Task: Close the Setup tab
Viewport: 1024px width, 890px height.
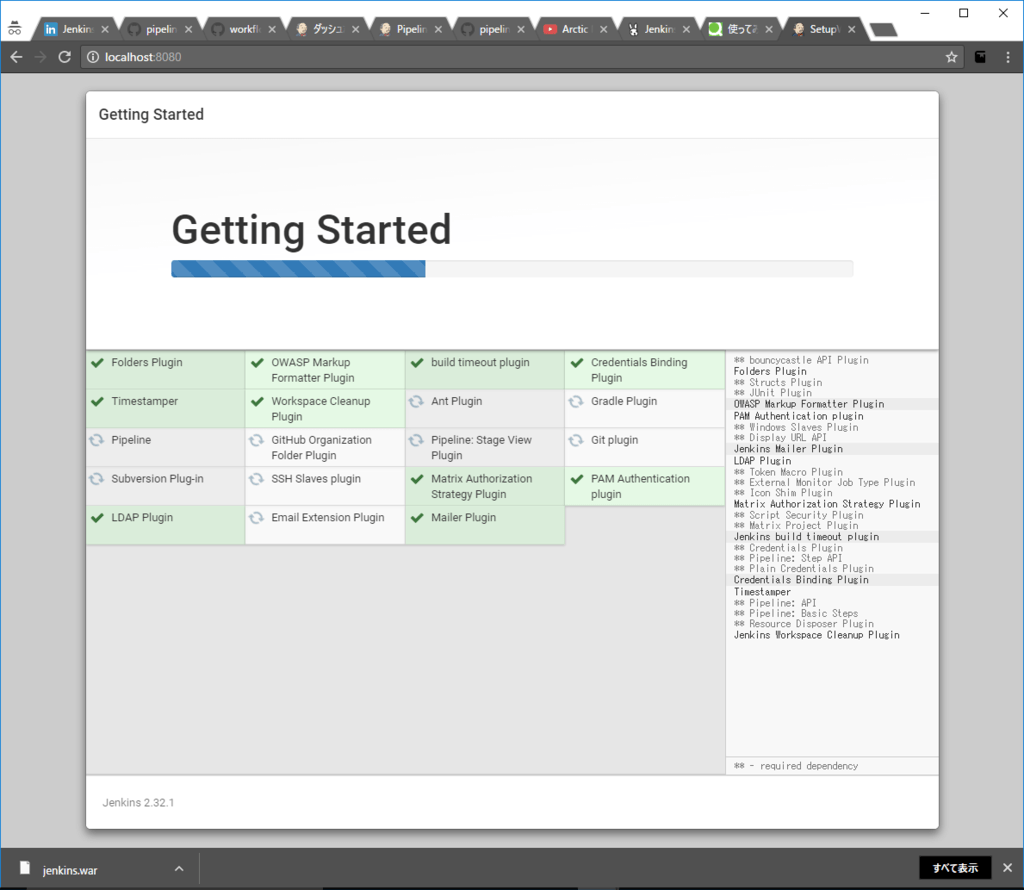Action: point(852,29)
